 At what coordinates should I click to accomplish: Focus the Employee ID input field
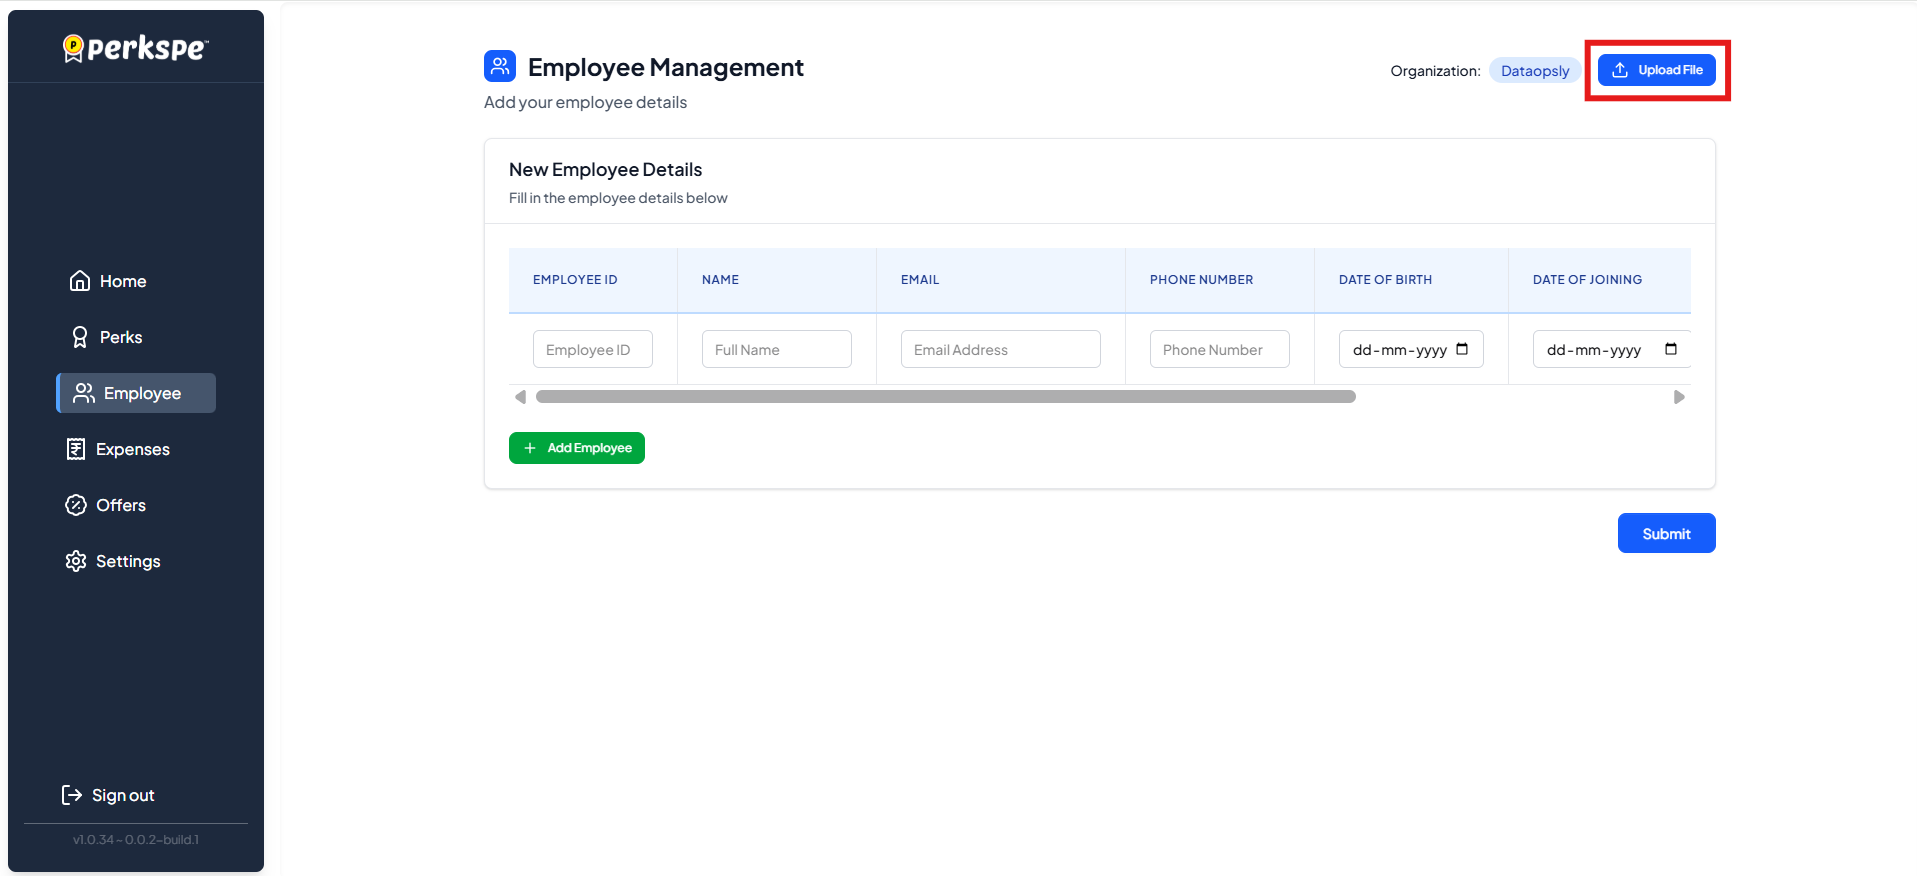point(592,350)
